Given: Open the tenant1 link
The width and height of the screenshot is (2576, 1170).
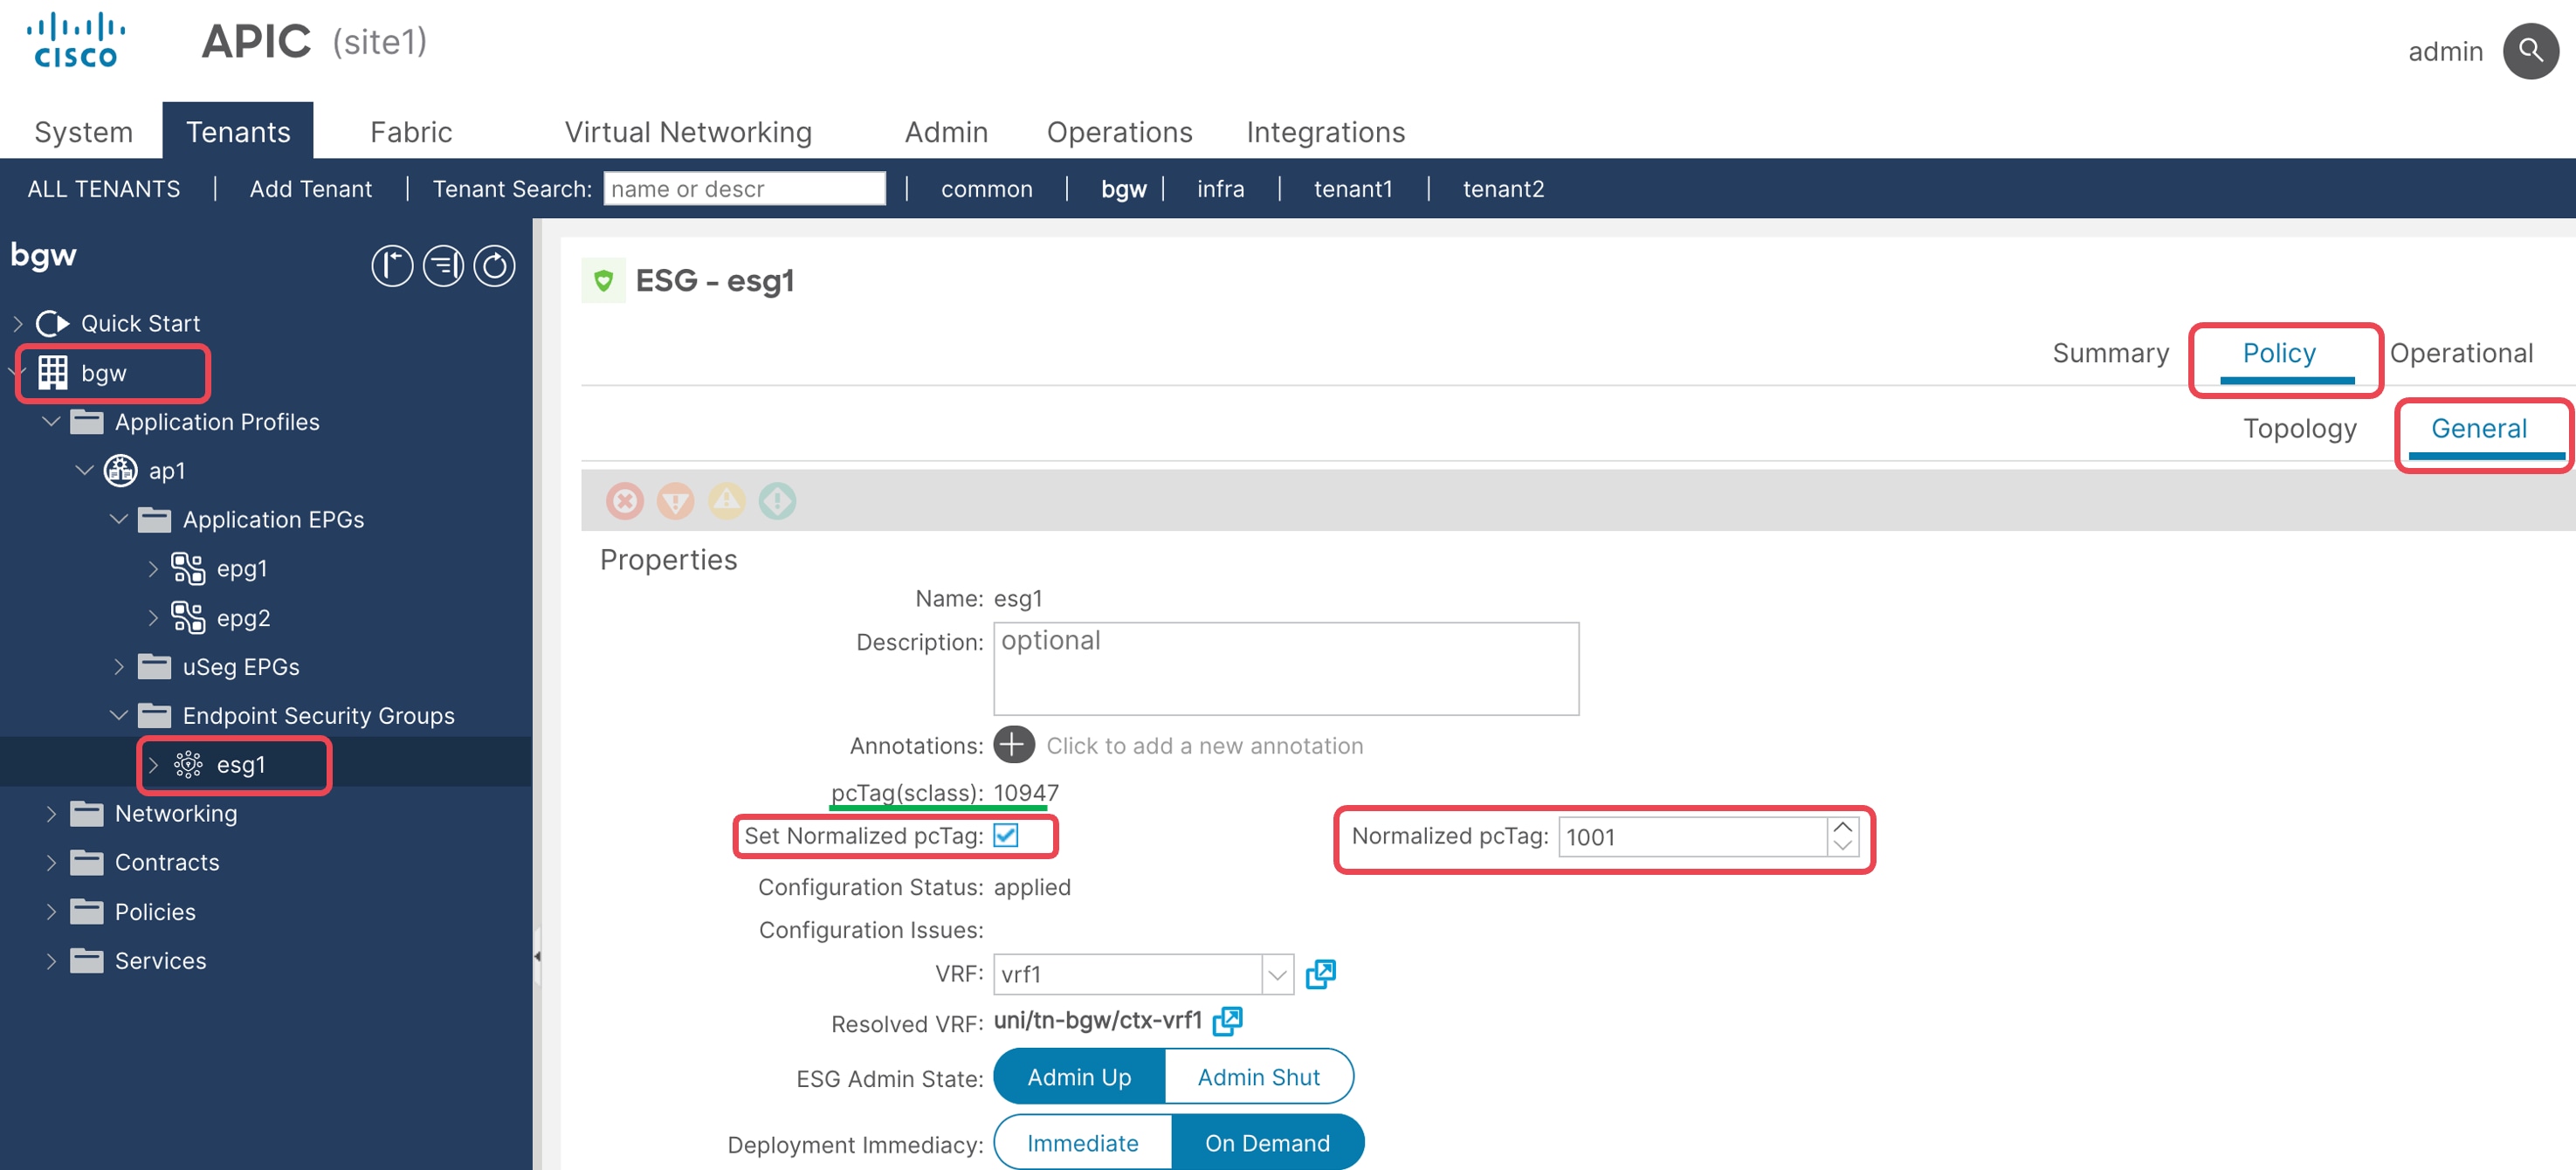Looking at the screenshot, I should tap(1352, 189).
